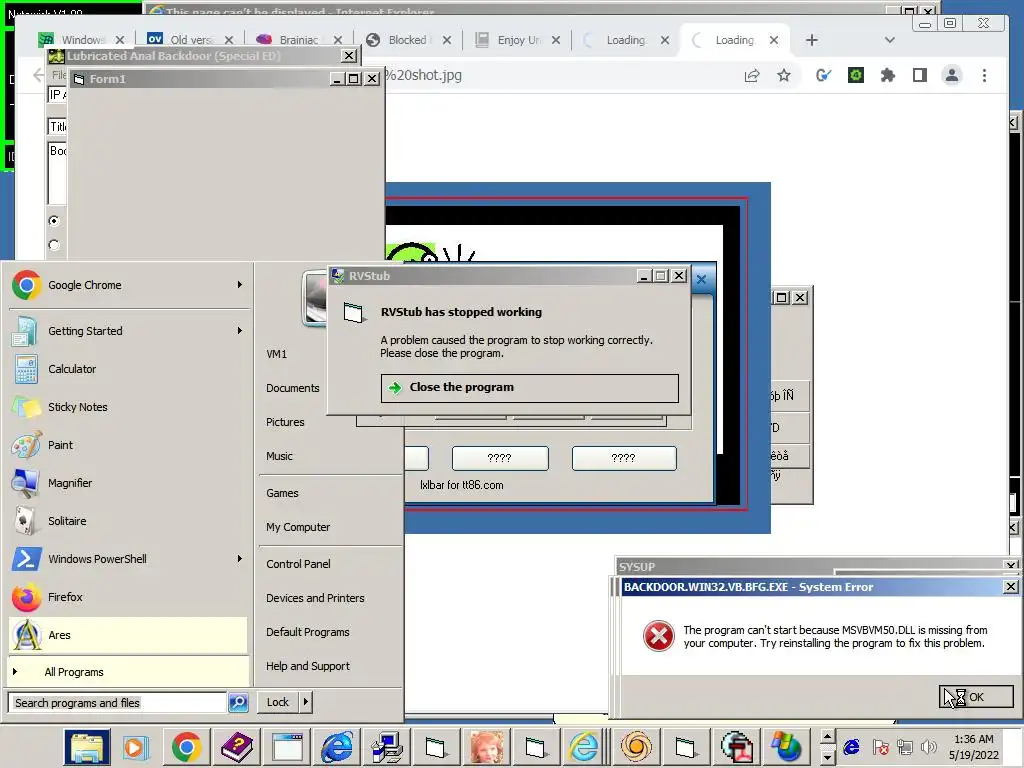
Task: Click Chrome share page icon
Action: tap(752, 76)
